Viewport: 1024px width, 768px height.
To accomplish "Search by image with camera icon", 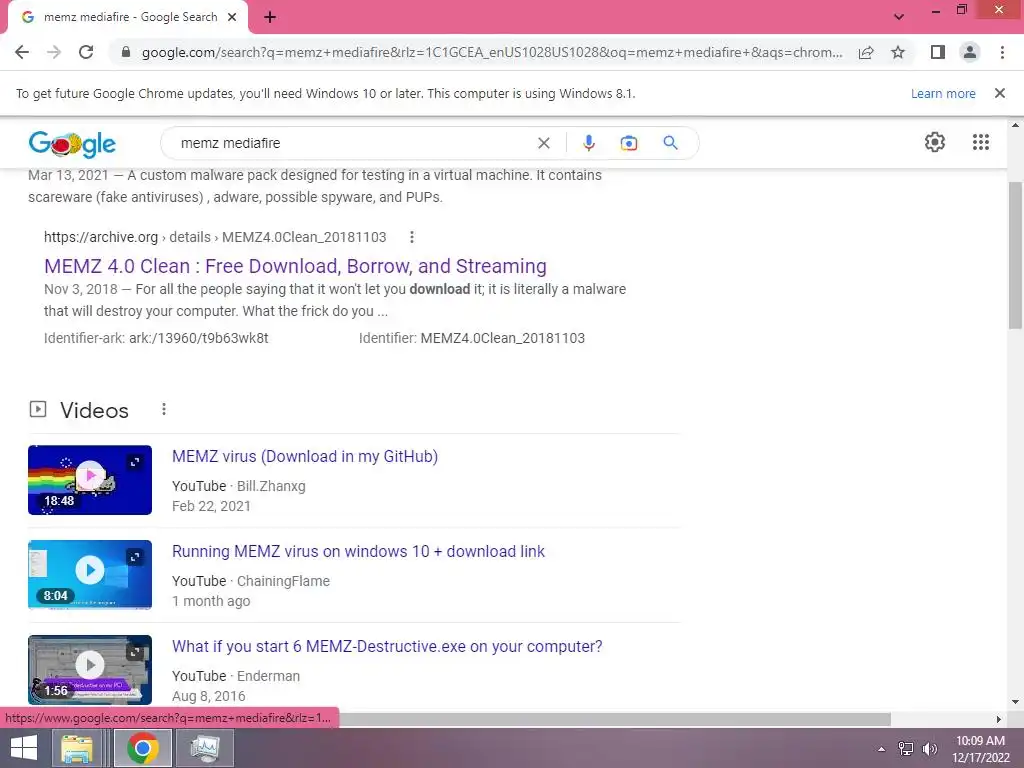I will pos(628,143).
